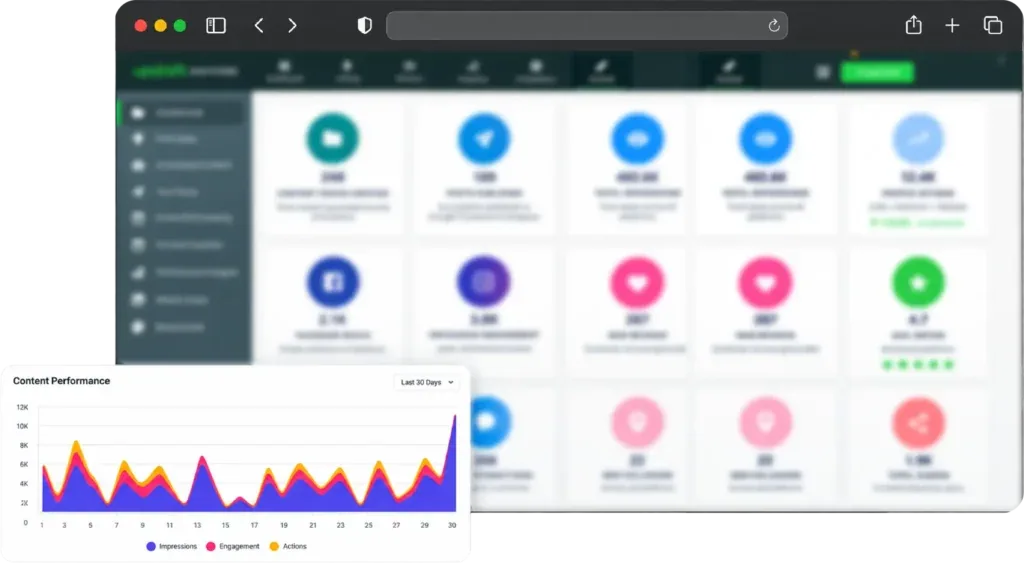The height and width of the screenshot is (564, 1024).
Task: Go forward using the browser forward arrow
Action: click(x=292, y=25)
